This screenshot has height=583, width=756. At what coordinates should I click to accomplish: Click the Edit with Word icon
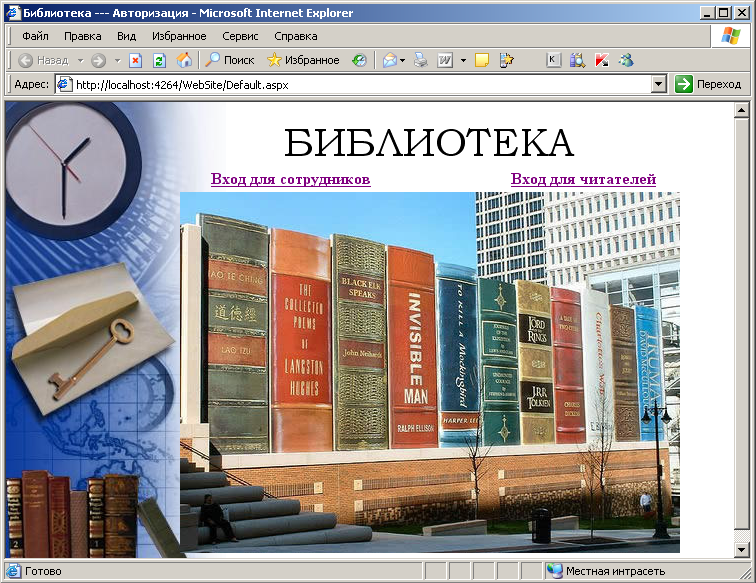coord(445,60)
